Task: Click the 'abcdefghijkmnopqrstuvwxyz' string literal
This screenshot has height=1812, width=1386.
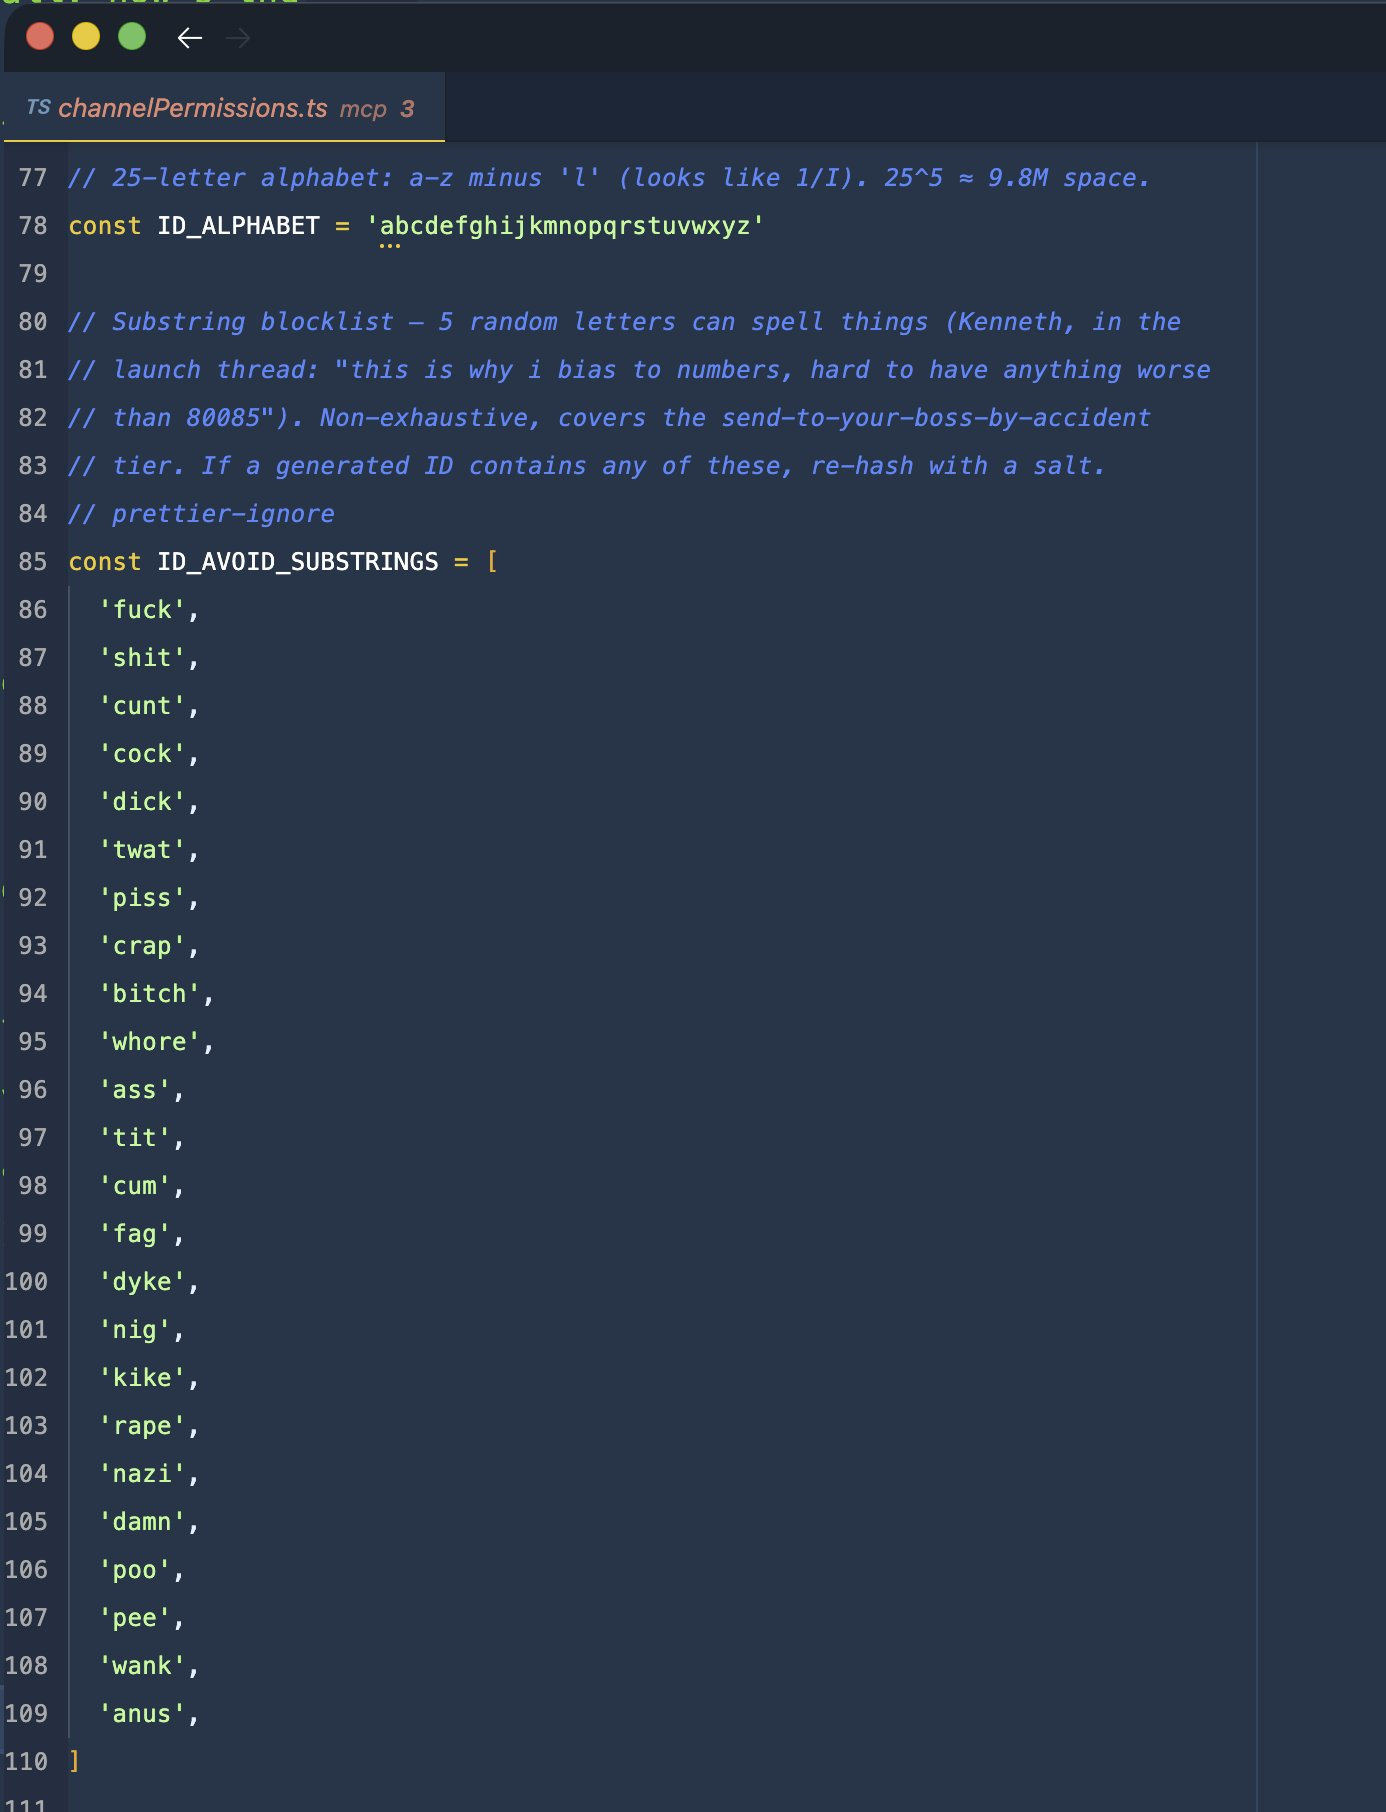Action: 565,226
